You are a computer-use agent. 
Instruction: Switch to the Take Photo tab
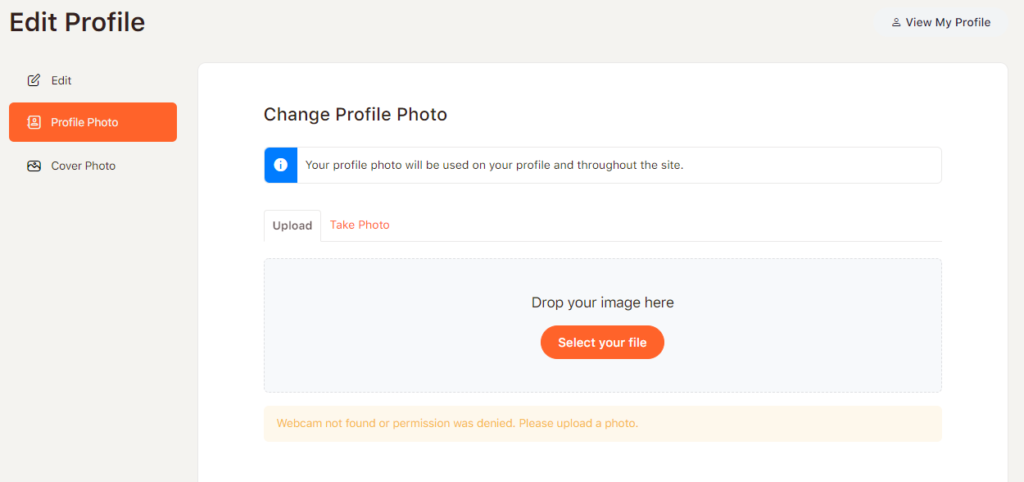point(360,225)
